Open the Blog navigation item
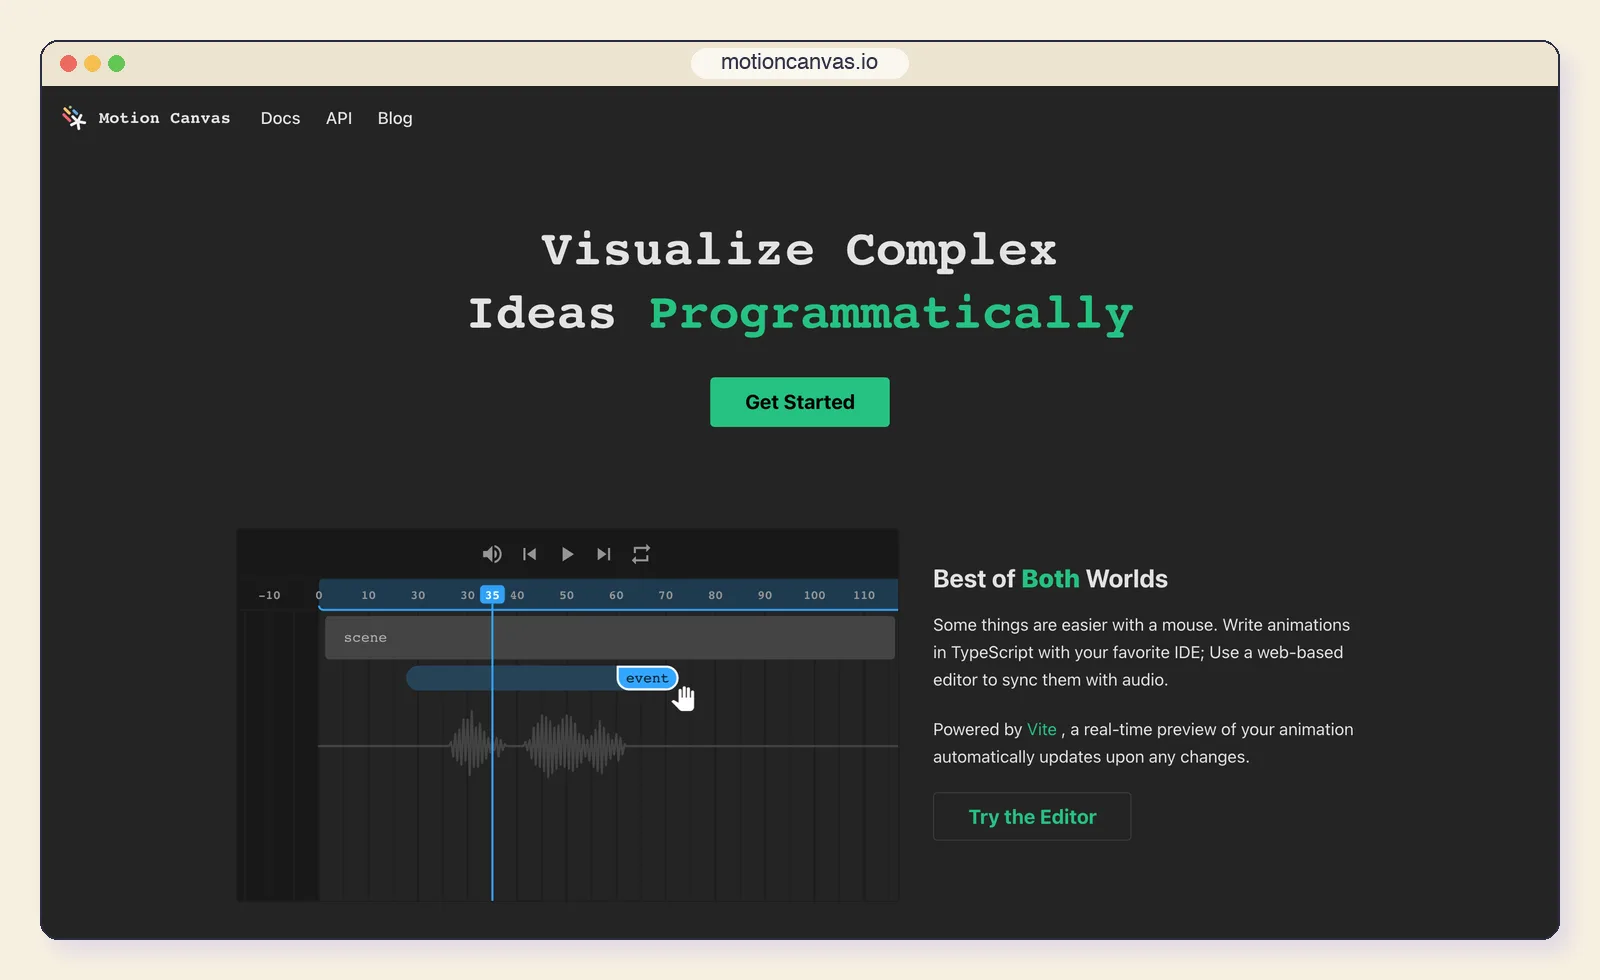This screenshot has width=1600, height=980. click(x=395, y=118)
